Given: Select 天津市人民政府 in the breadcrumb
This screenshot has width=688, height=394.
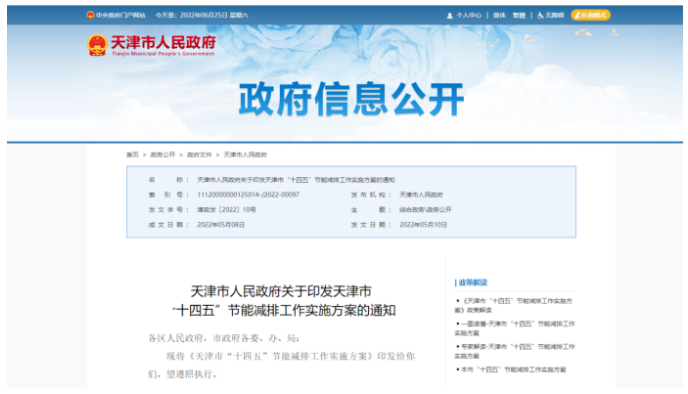Looking at the screenshot, I should coord(245,154).
